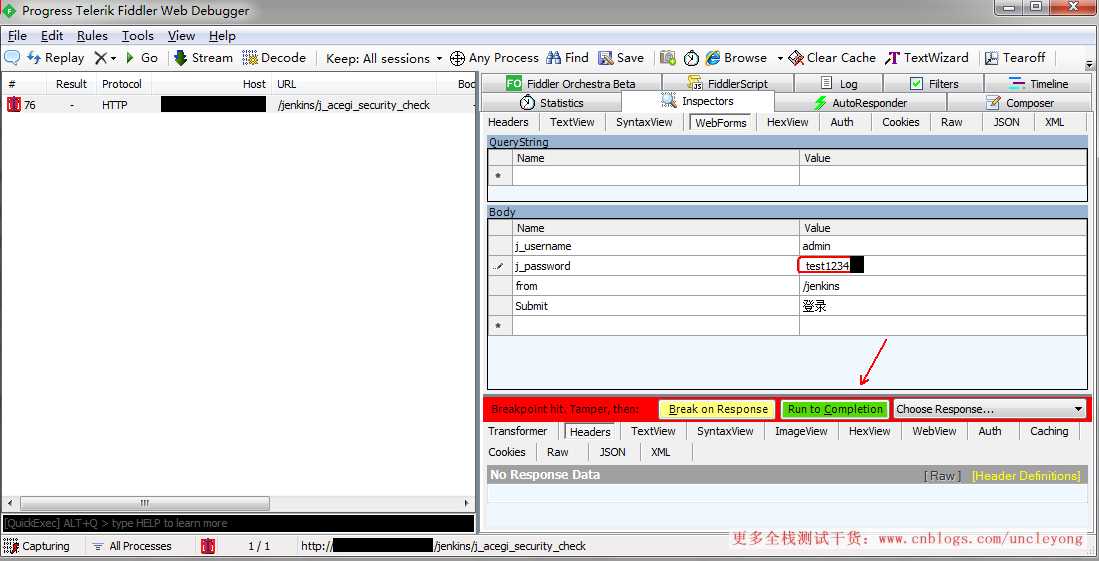This screenshot has width=1099, height=561.
Task: Click the [Raw] link in response
Action: coord(942,475)
